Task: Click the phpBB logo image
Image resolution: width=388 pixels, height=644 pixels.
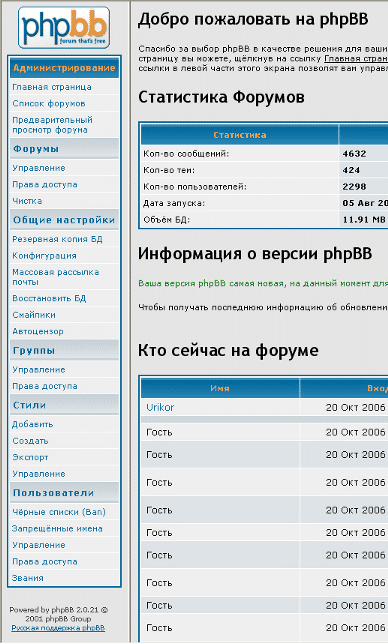Action: coord(64,28)
